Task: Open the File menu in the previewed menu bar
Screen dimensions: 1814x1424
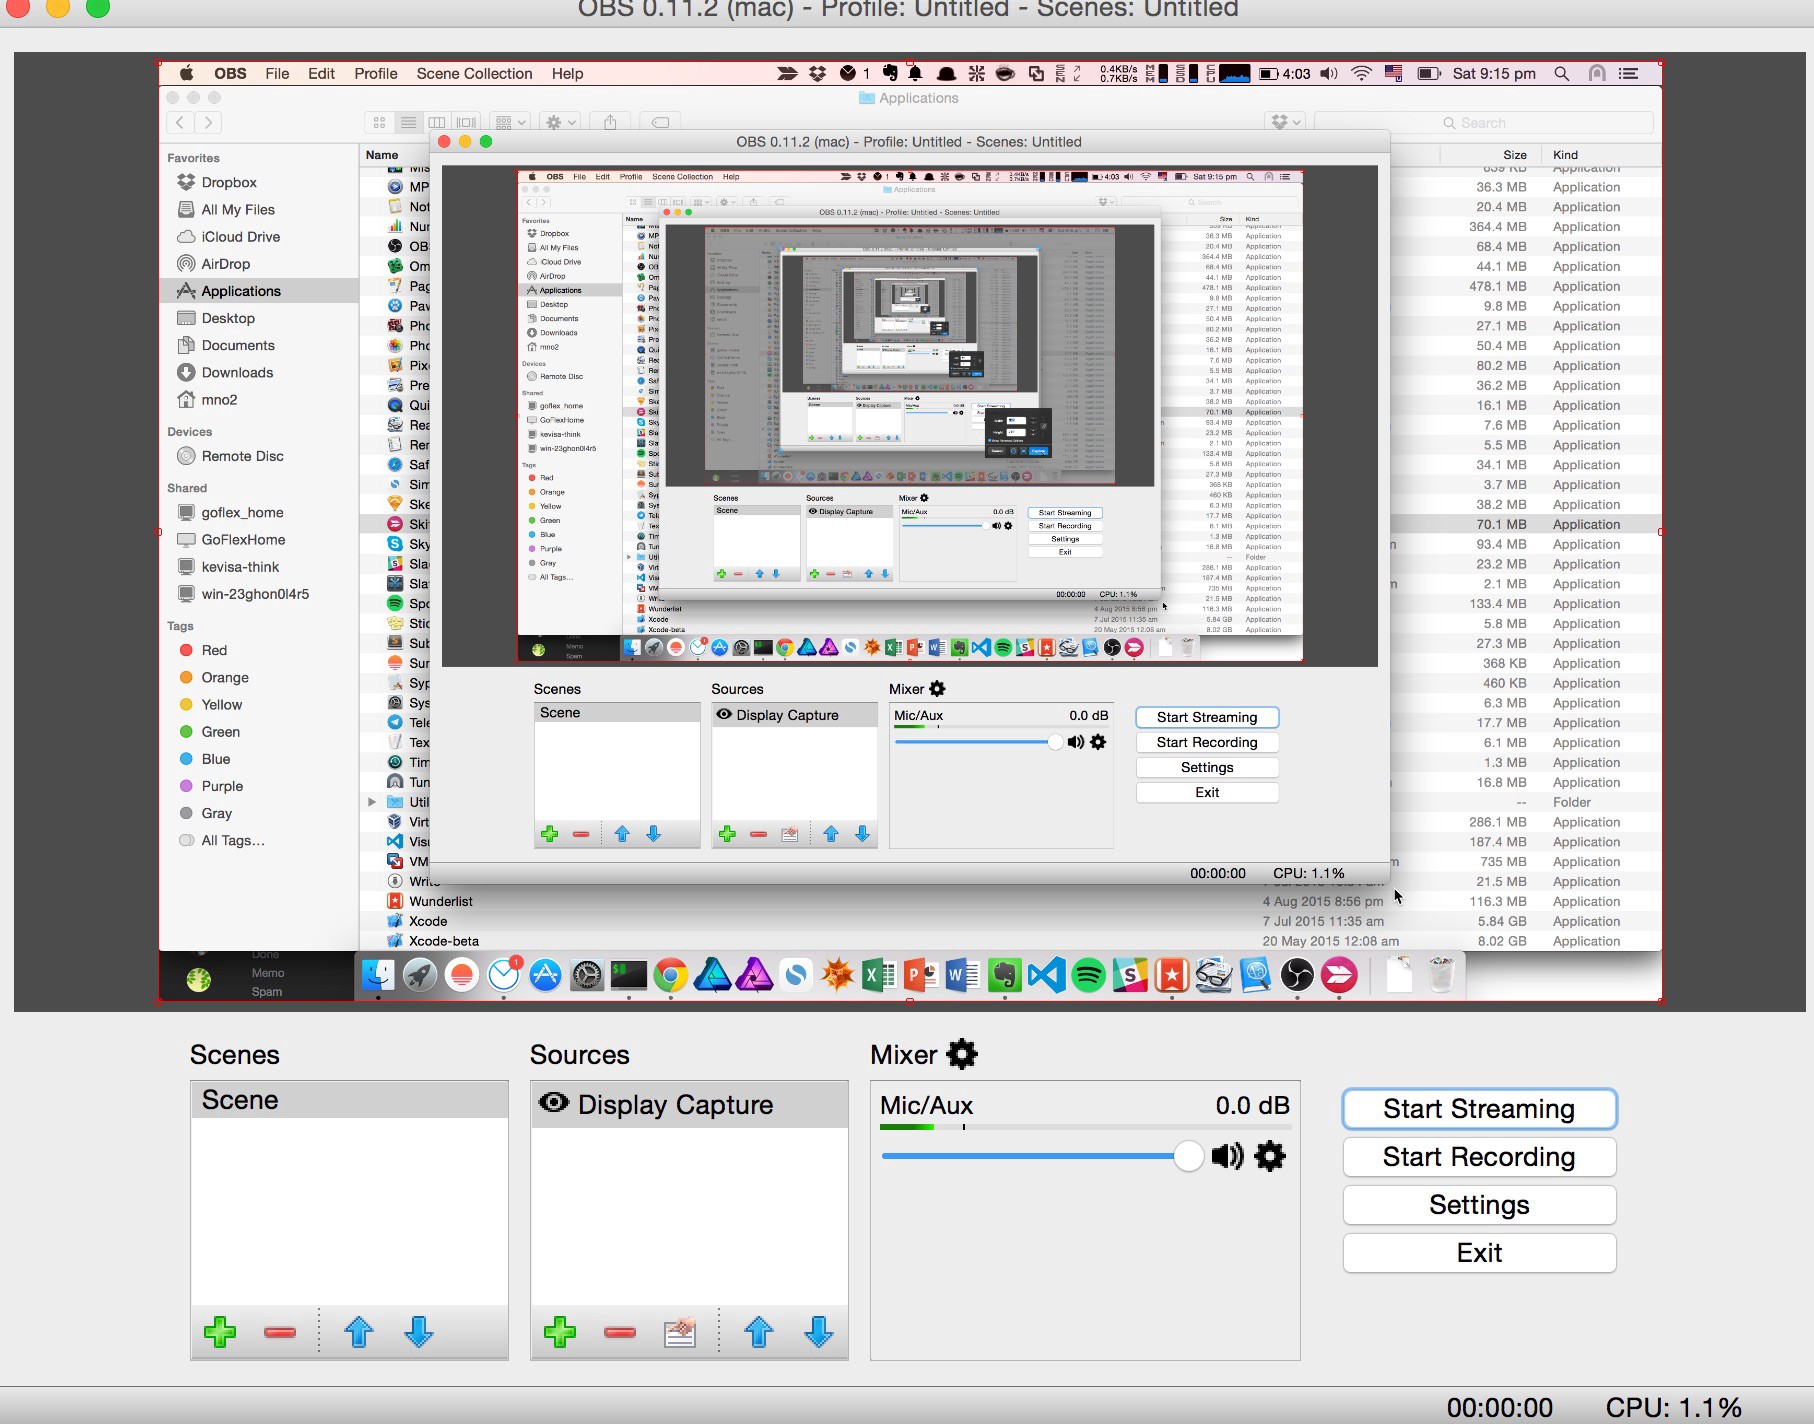Action: pyautogui.click(x=277, y=73)
